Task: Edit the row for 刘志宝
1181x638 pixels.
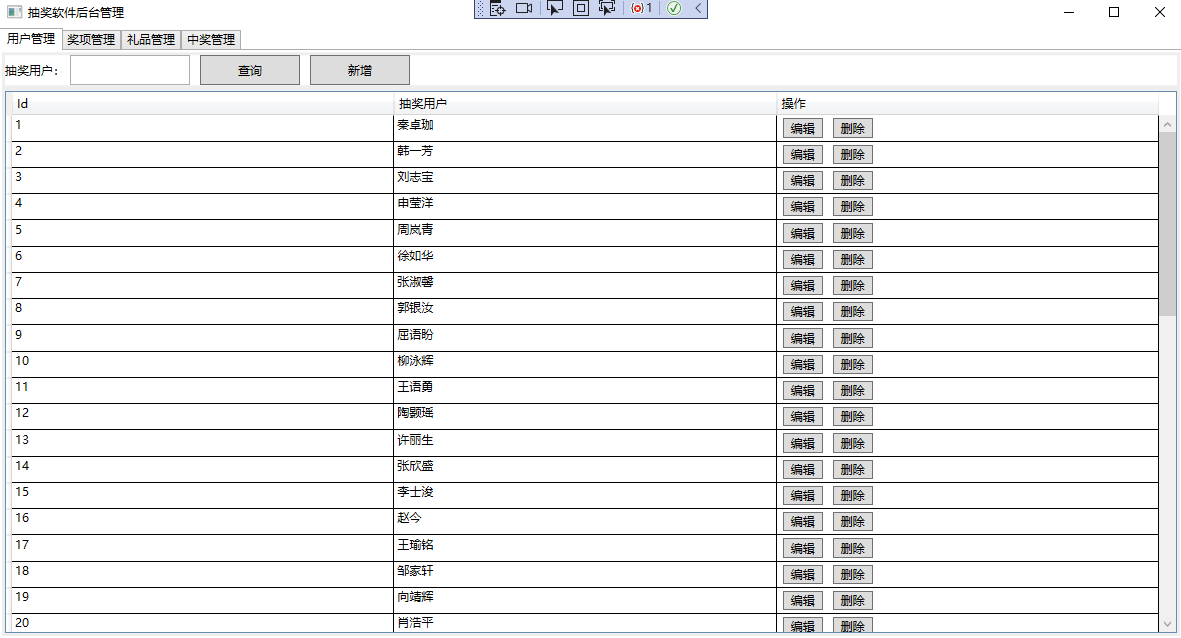Action: [802, 181]
